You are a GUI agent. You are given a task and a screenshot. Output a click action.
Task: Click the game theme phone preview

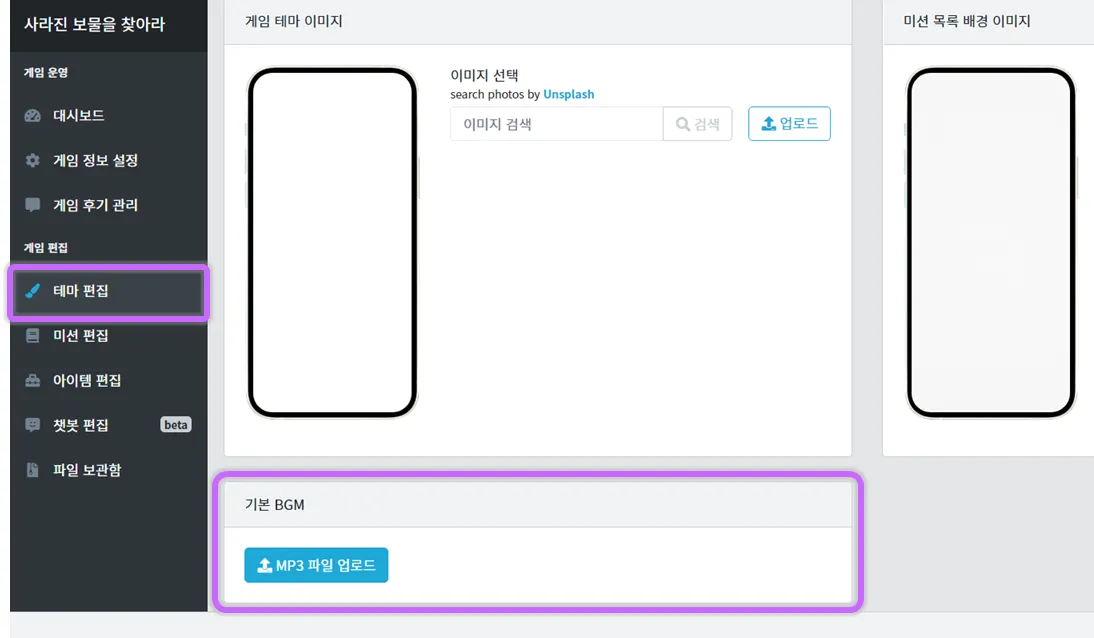click(x=332, y=243)
